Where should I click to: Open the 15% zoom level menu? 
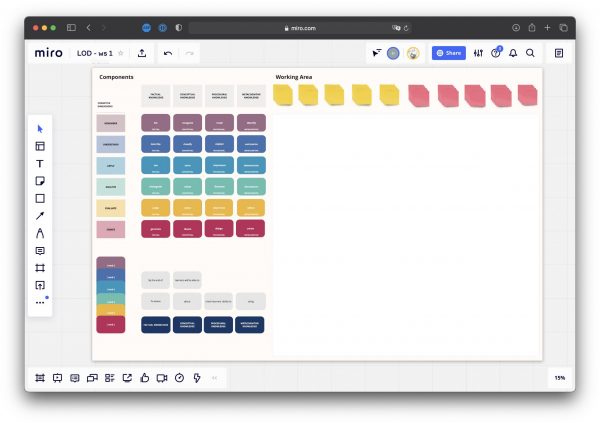[x=559, y=377]
